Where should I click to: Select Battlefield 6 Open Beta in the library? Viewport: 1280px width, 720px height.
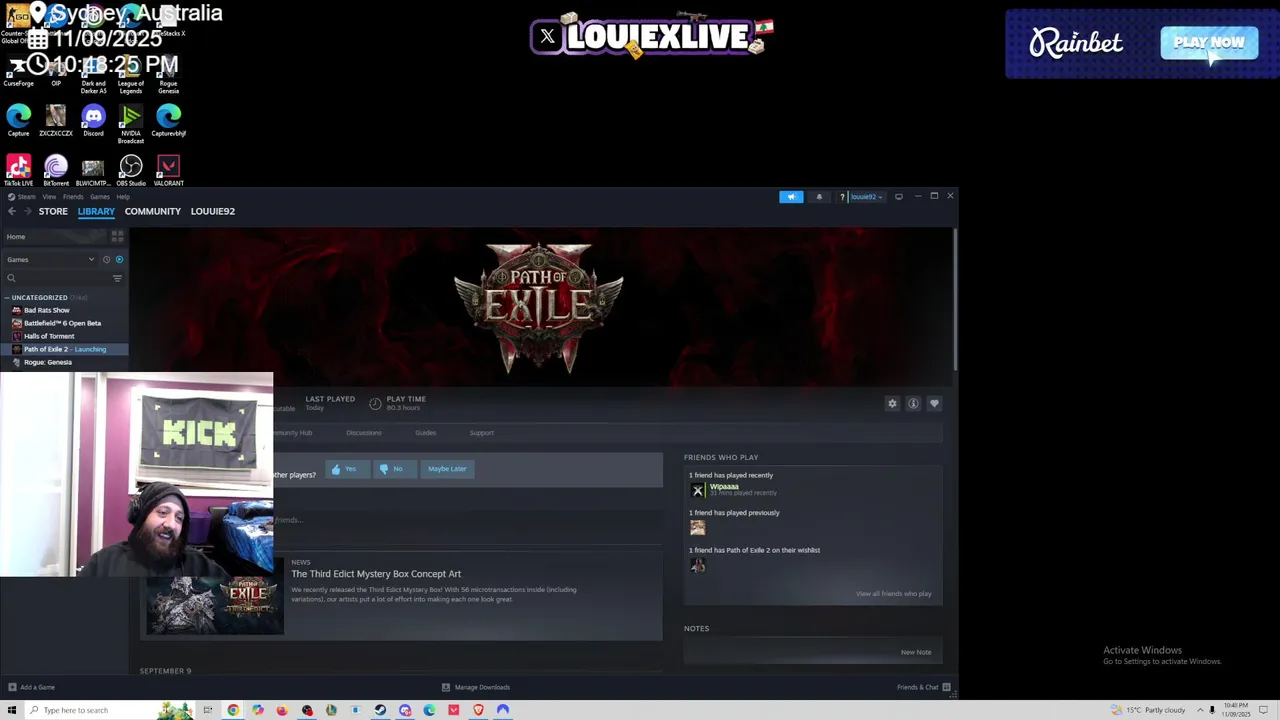(x=64, y=323)
